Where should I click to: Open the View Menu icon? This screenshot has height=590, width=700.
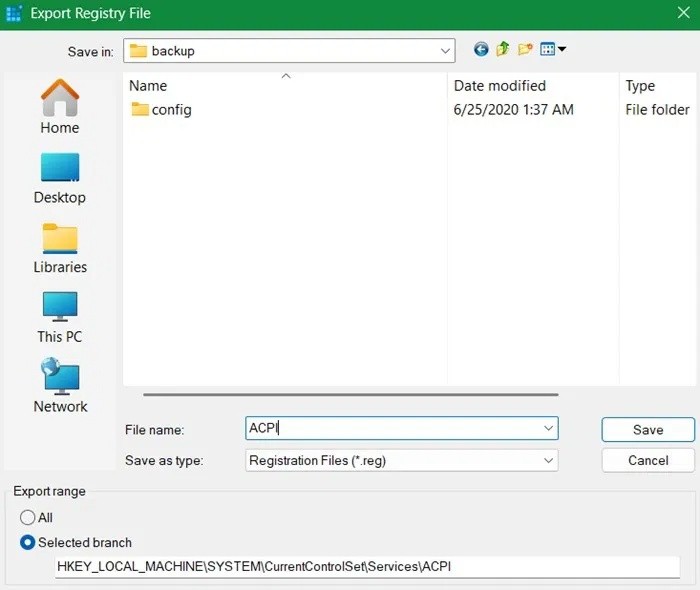point(552,50)
